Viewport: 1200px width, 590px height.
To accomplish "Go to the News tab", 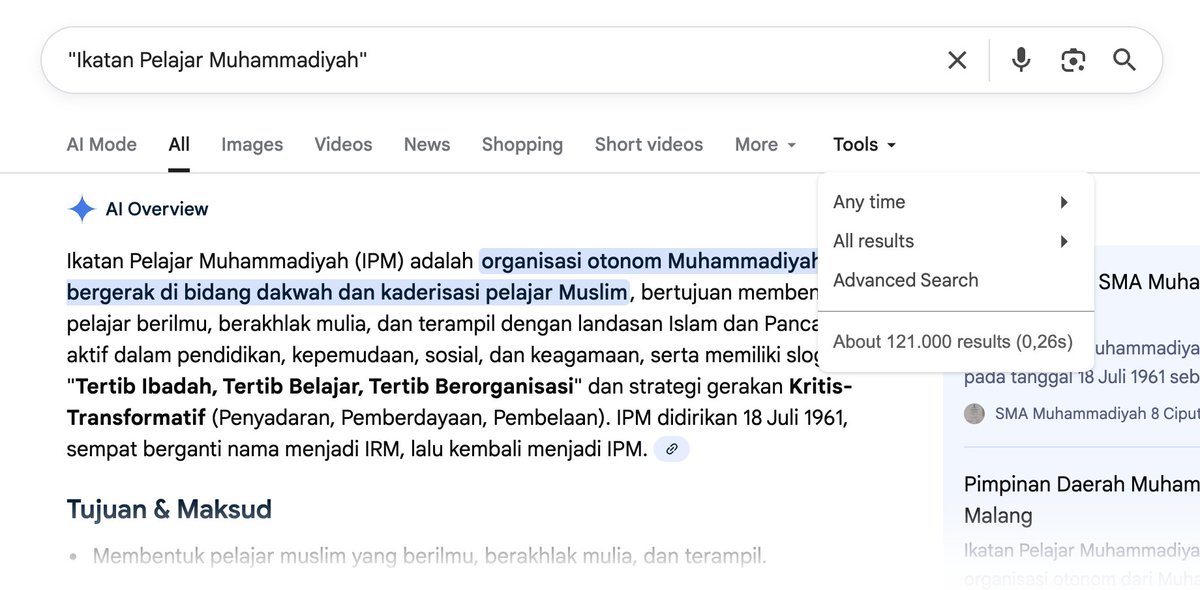I will pos(427,144).
